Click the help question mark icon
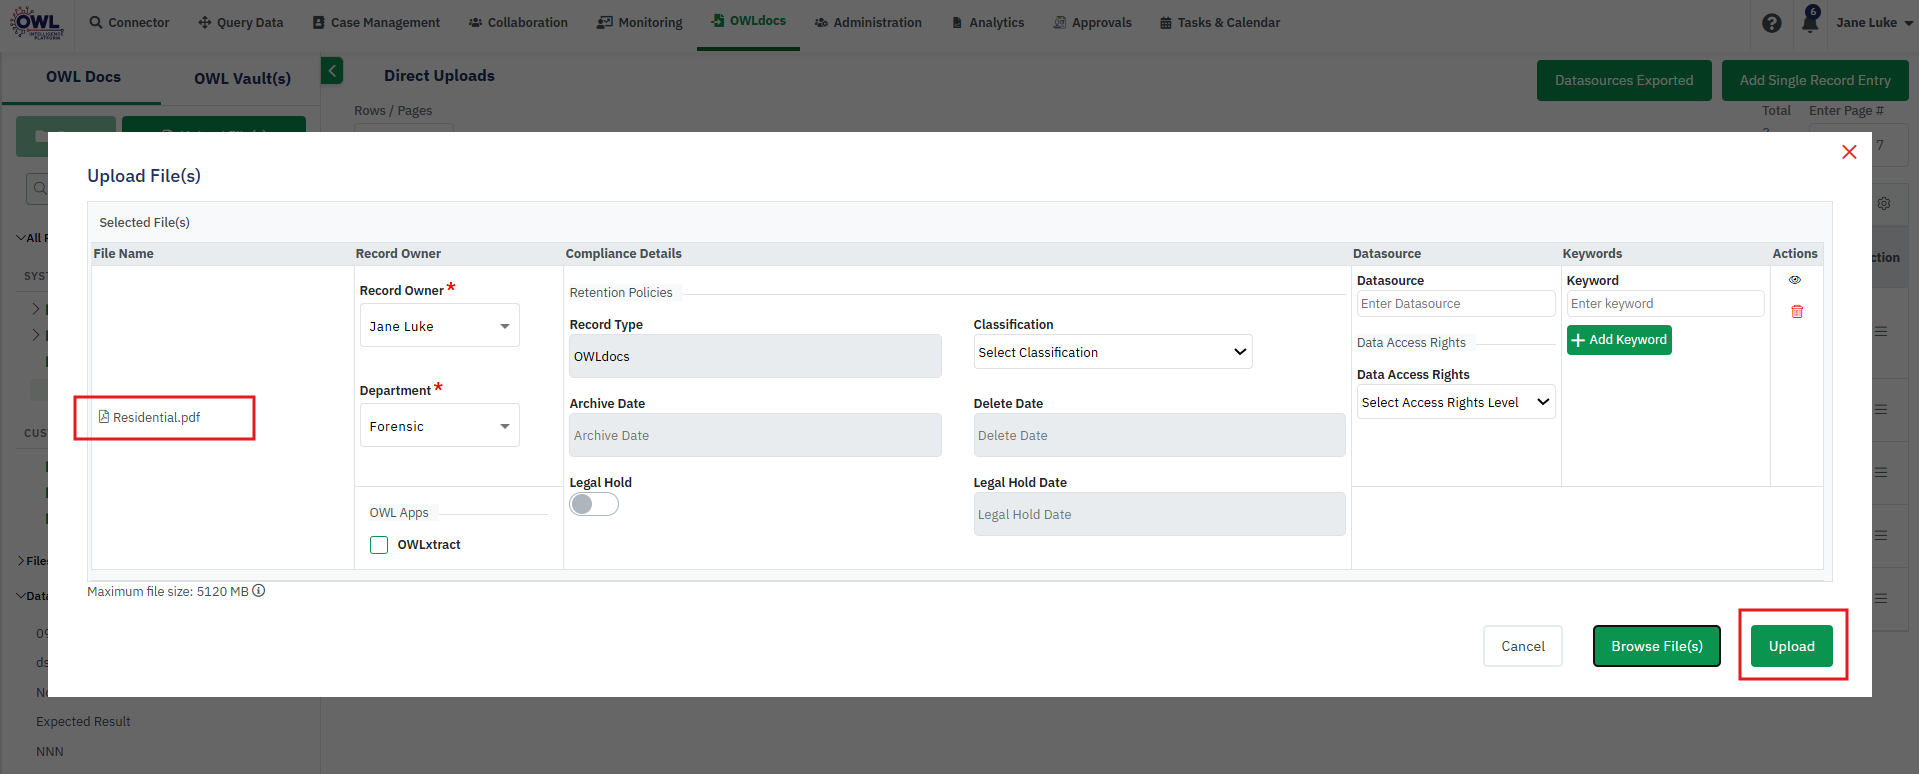Viewport: 1919px width, 774px height. point(1771,23)
